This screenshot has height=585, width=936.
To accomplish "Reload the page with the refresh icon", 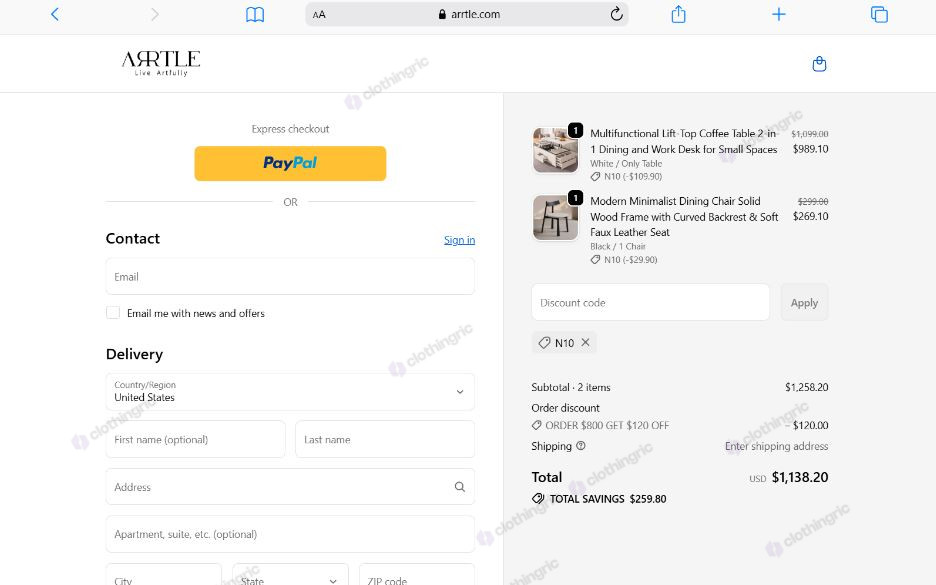I will click(617, 14).
